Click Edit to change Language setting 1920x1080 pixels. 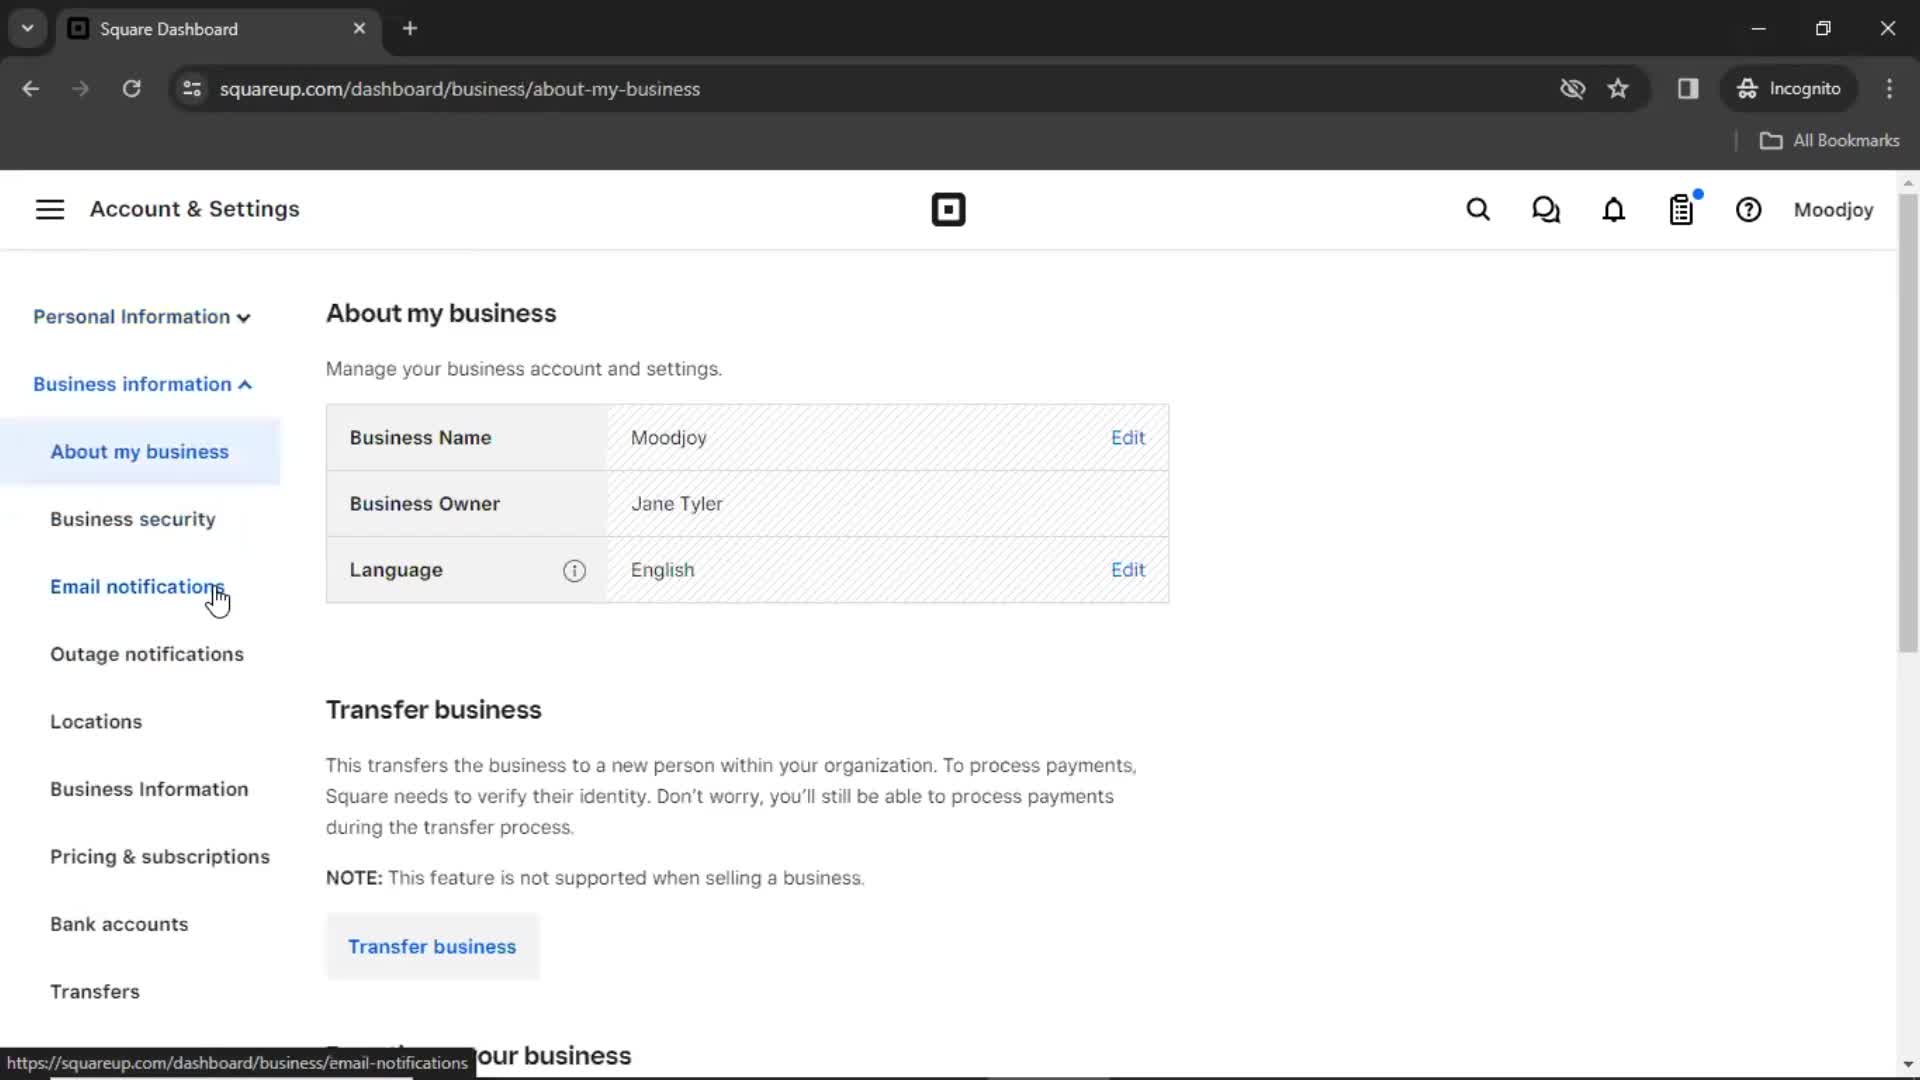click(1127, 570)
